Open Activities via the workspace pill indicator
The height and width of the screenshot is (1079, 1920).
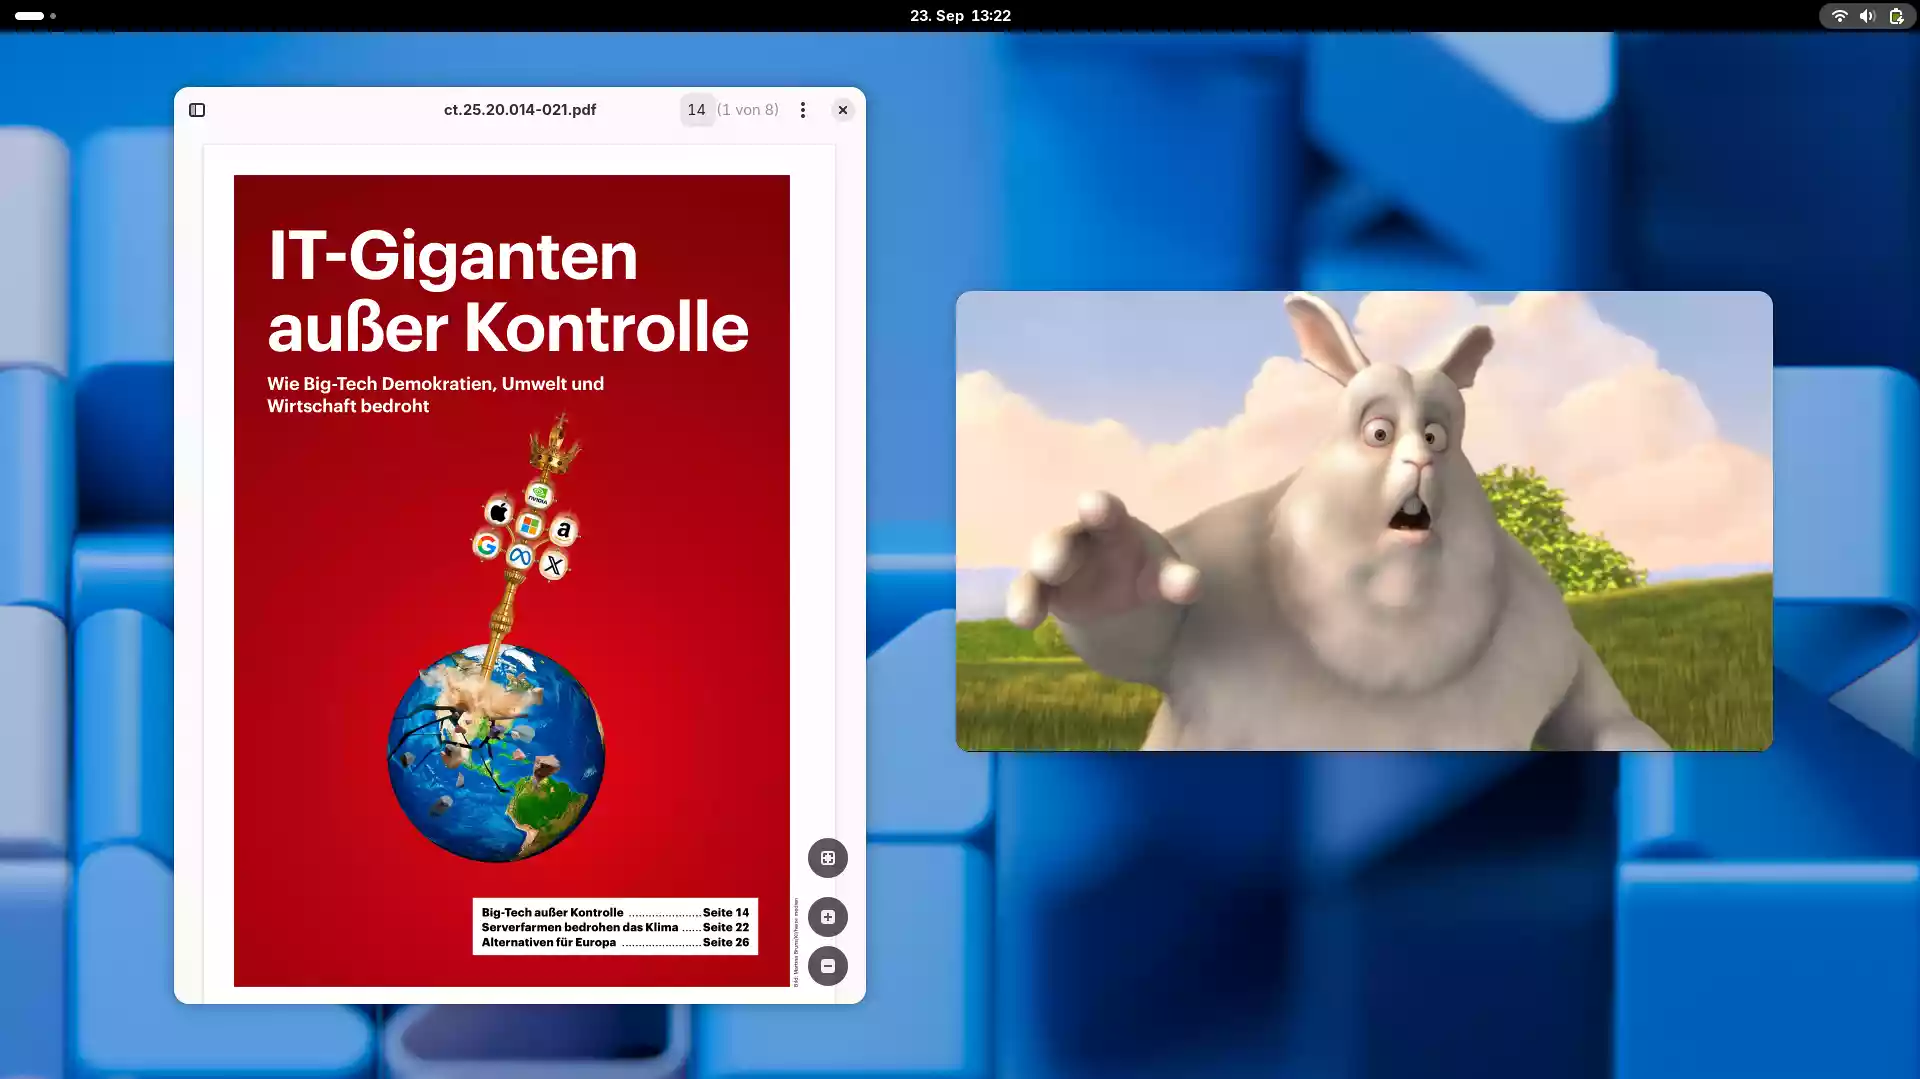[x=30, y=16]
